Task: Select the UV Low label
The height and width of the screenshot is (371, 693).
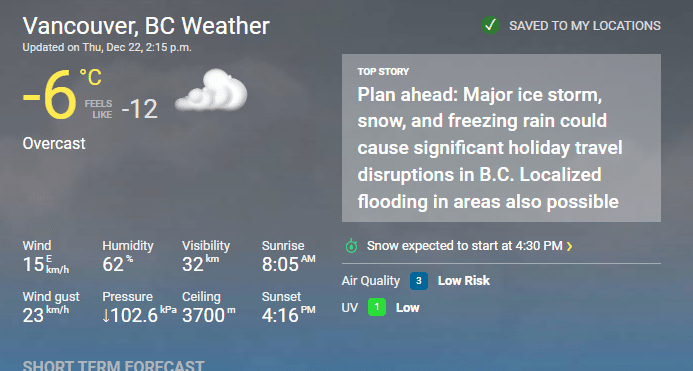Action: [407, 308]
